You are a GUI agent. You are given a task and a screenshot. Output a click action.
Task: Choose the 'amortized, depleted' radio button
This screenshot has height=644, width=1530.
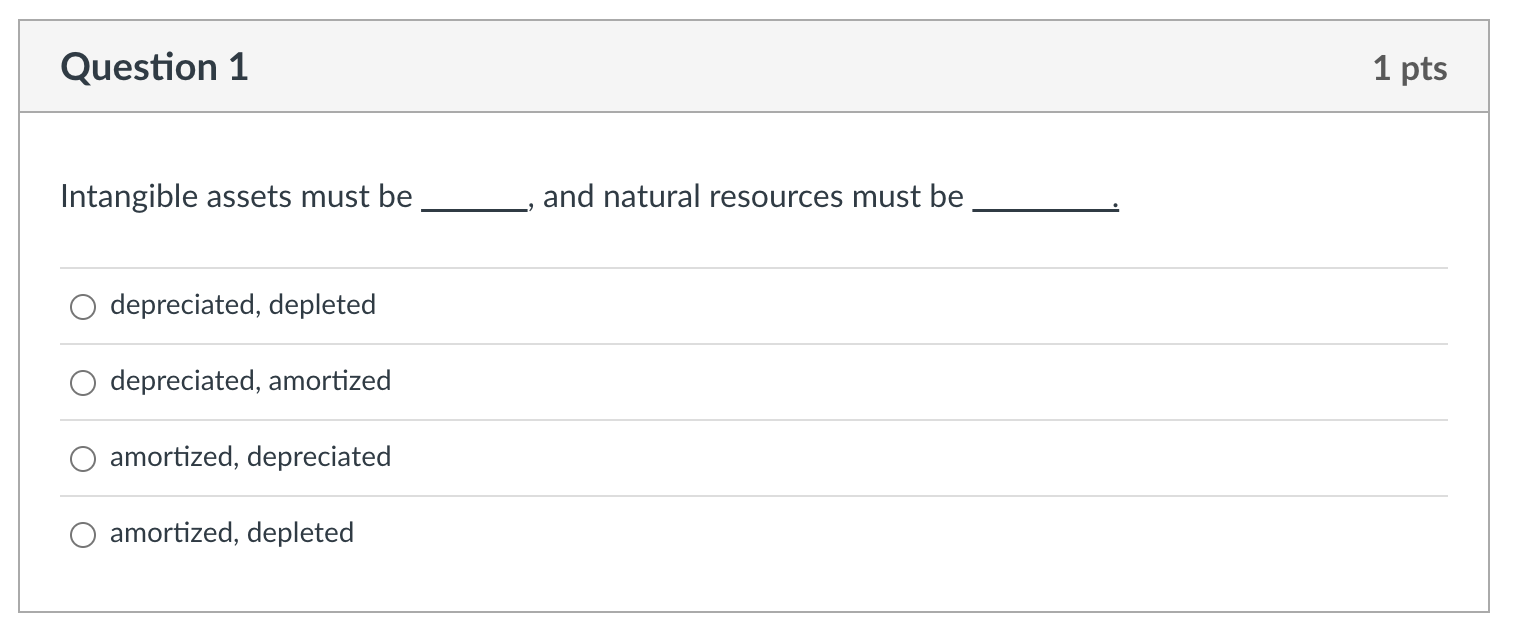tap(83, 534)
